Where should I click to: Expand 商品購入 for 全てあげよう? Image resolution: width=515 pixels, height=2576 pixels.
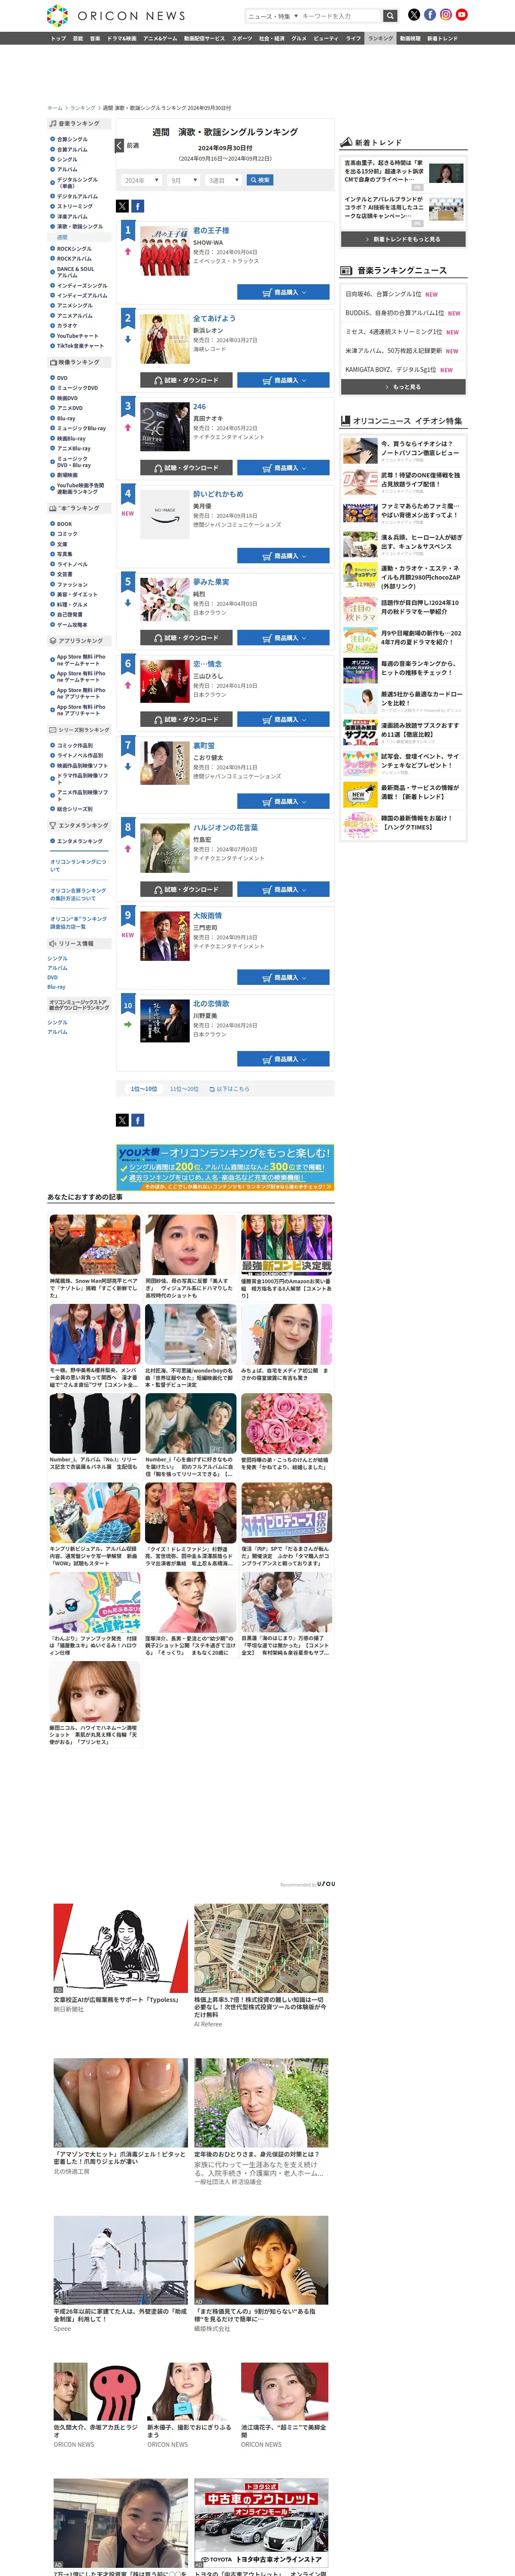(283, 380)
